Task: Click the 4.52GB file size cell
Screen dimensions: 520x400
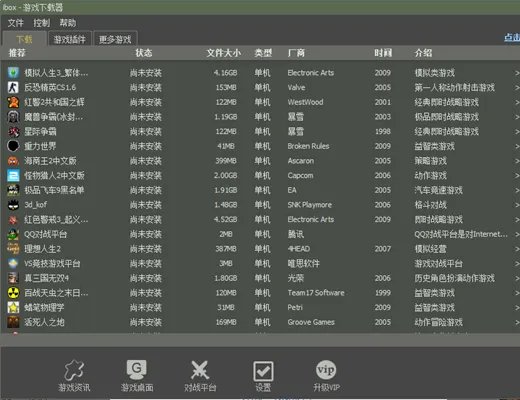Action: 225,219
